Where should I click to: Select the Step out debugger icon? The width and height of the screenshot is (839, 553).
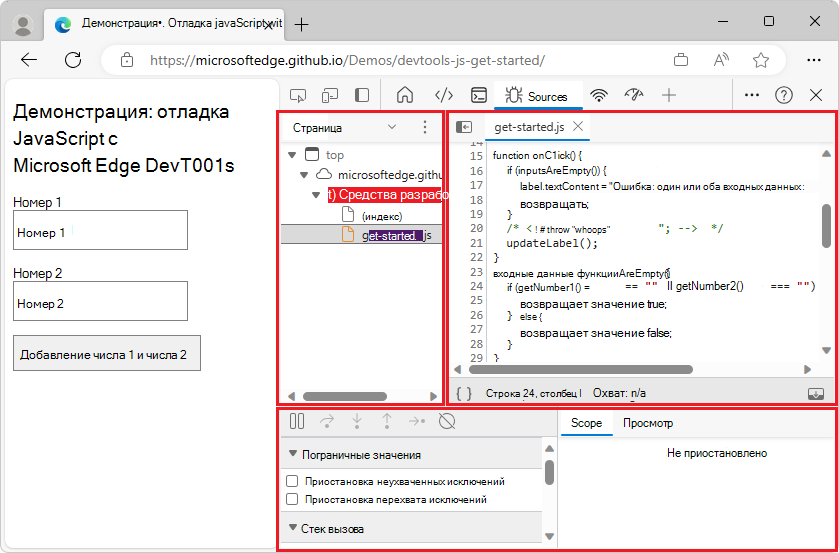point(387,421)
